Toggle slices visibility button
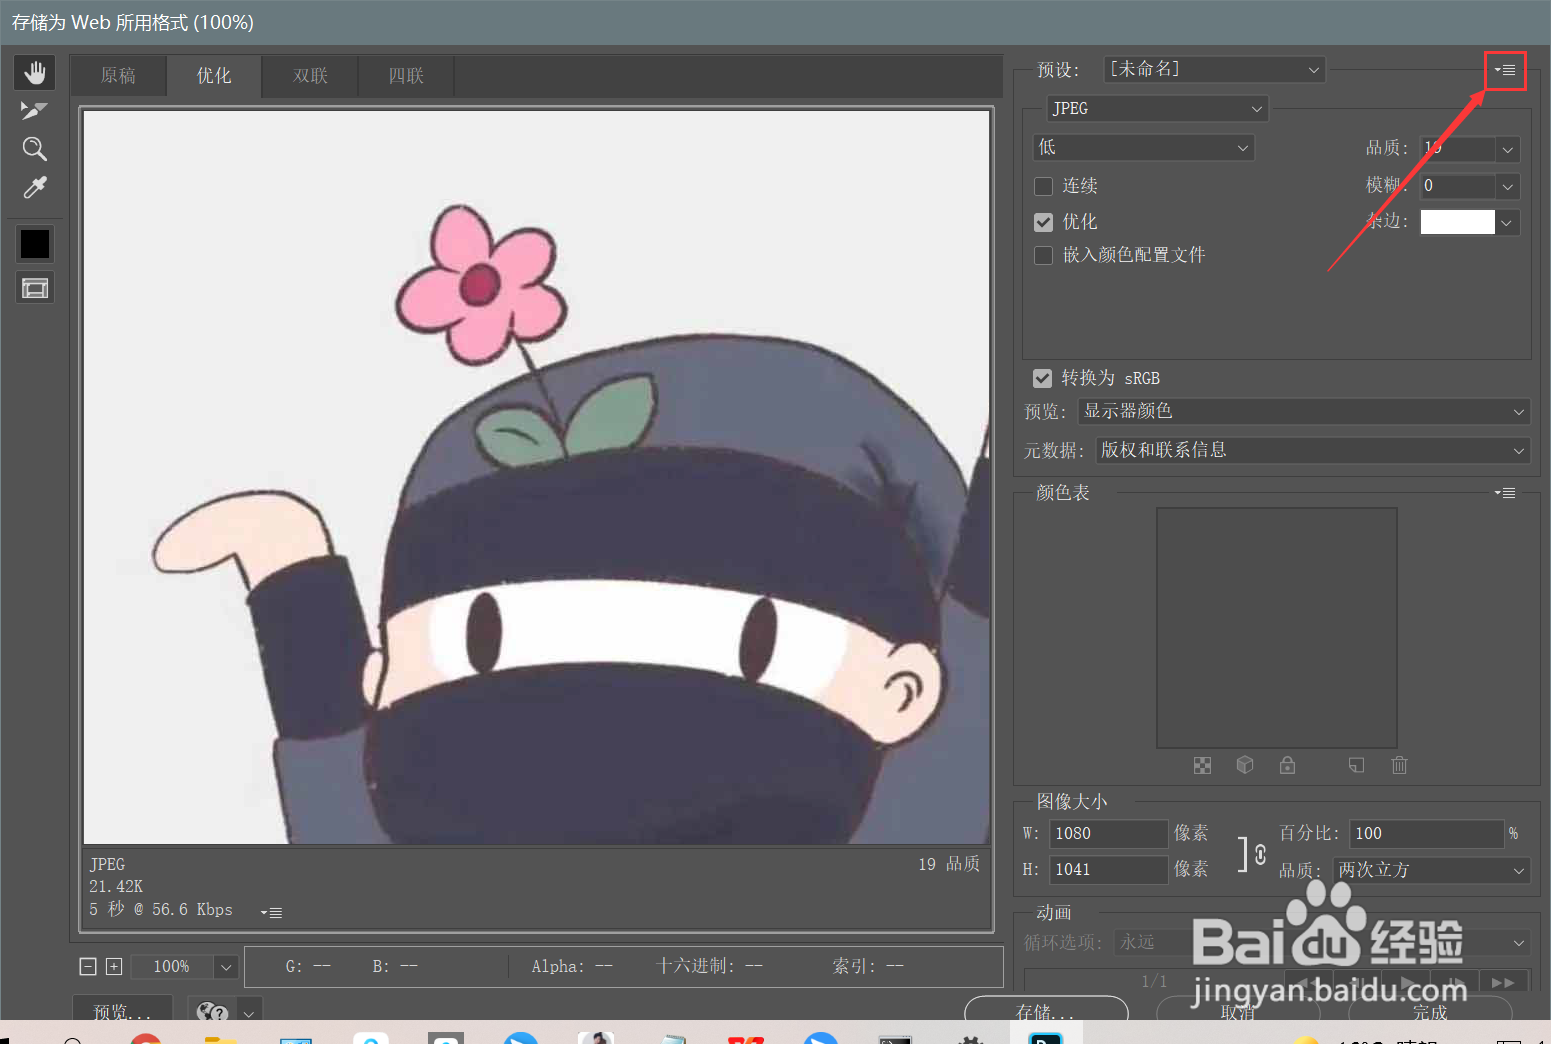 (x=35, y=289)
